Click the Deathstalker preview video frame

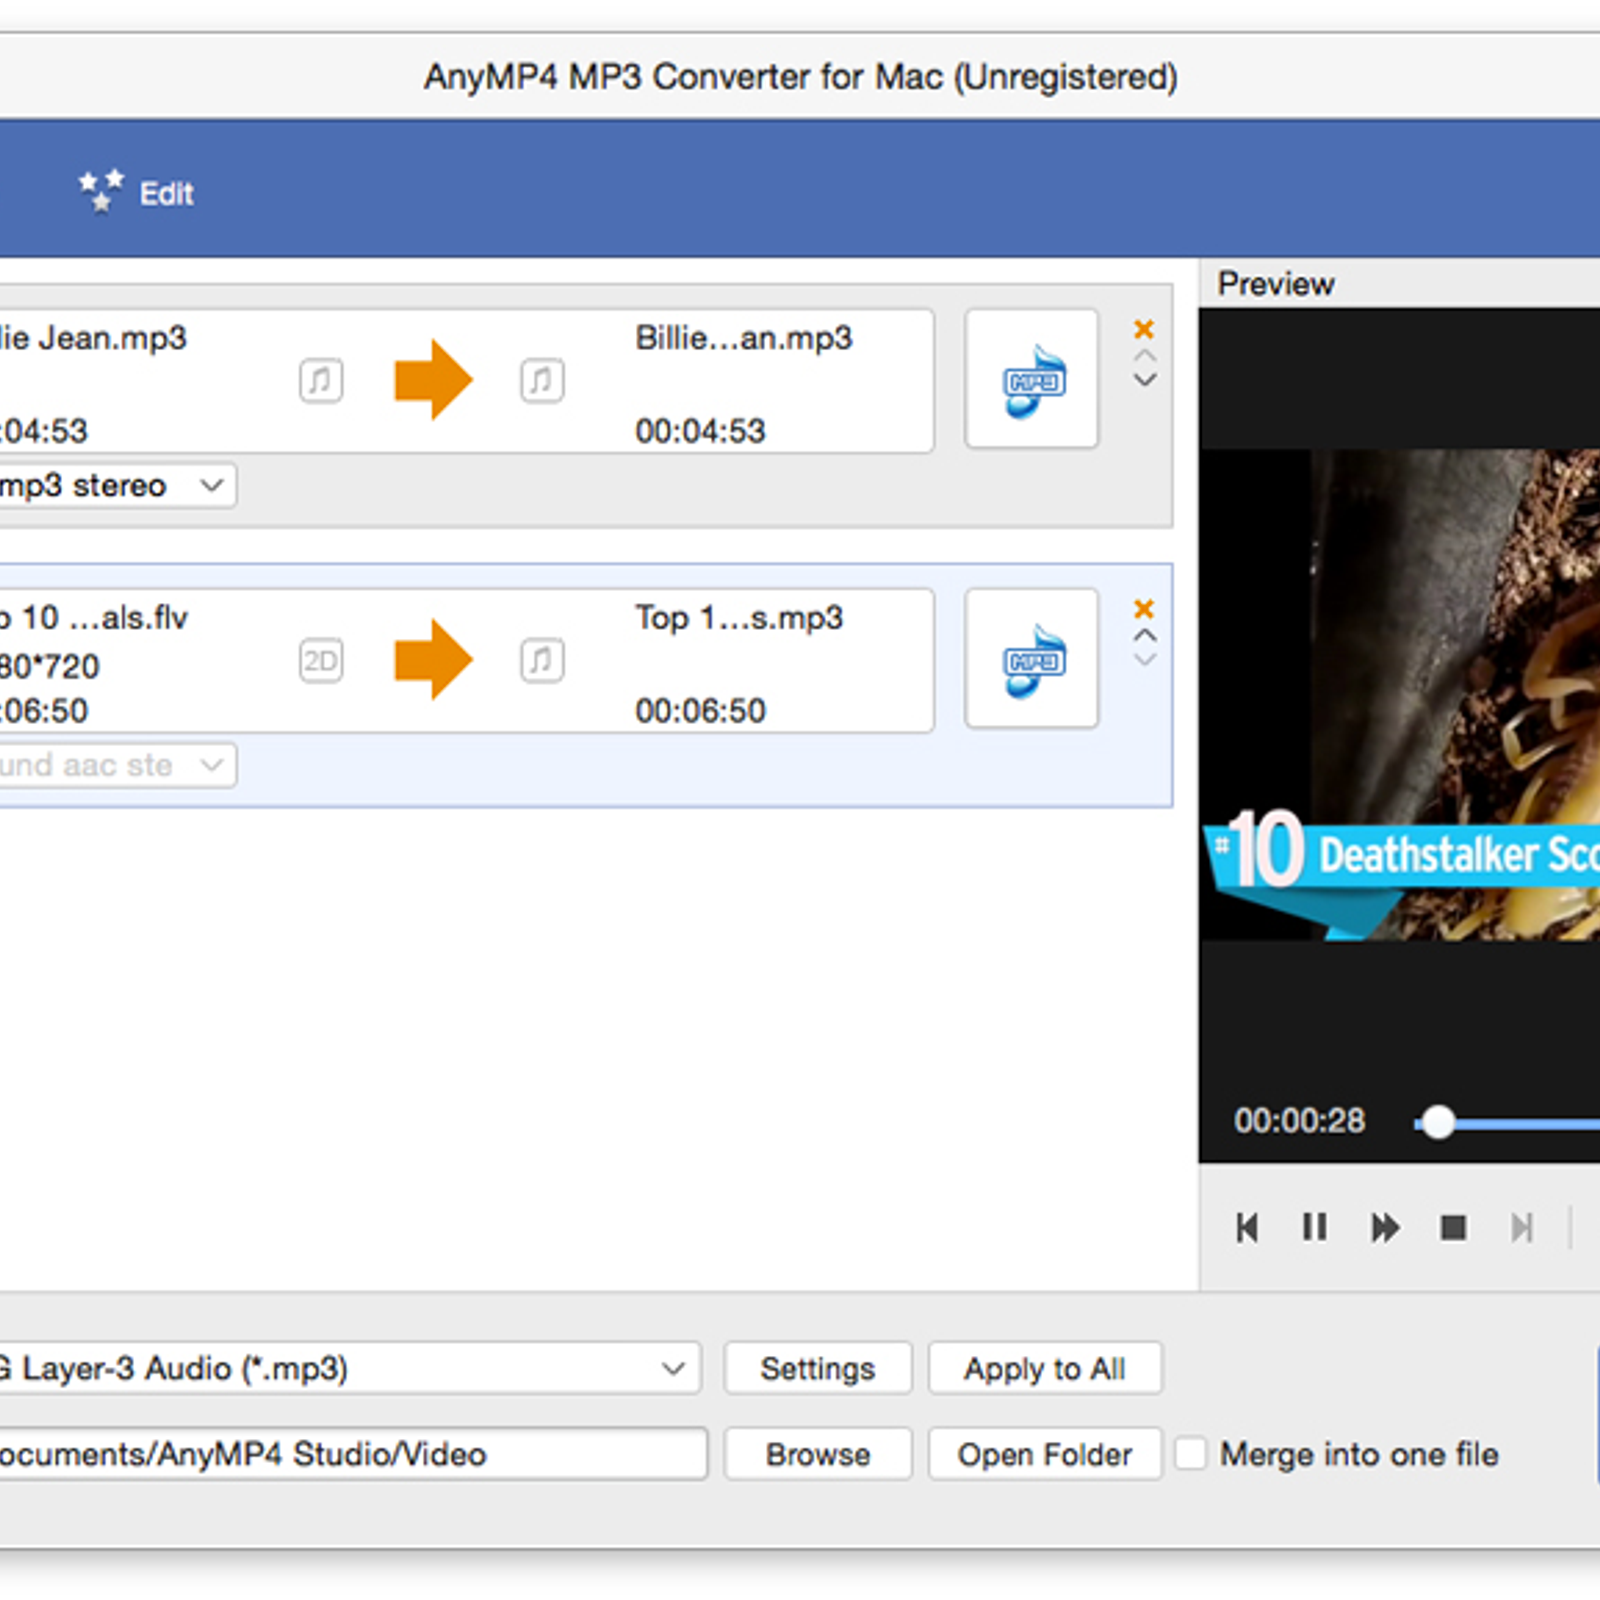point(1400,694)
